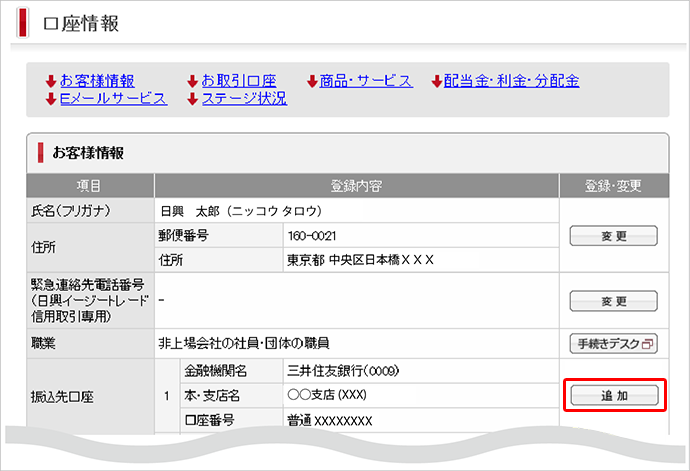The width and height of the screenshot is (690, 471).
Task: Click the 郵便番号 sub-label cell
Action: pos(219,236)
